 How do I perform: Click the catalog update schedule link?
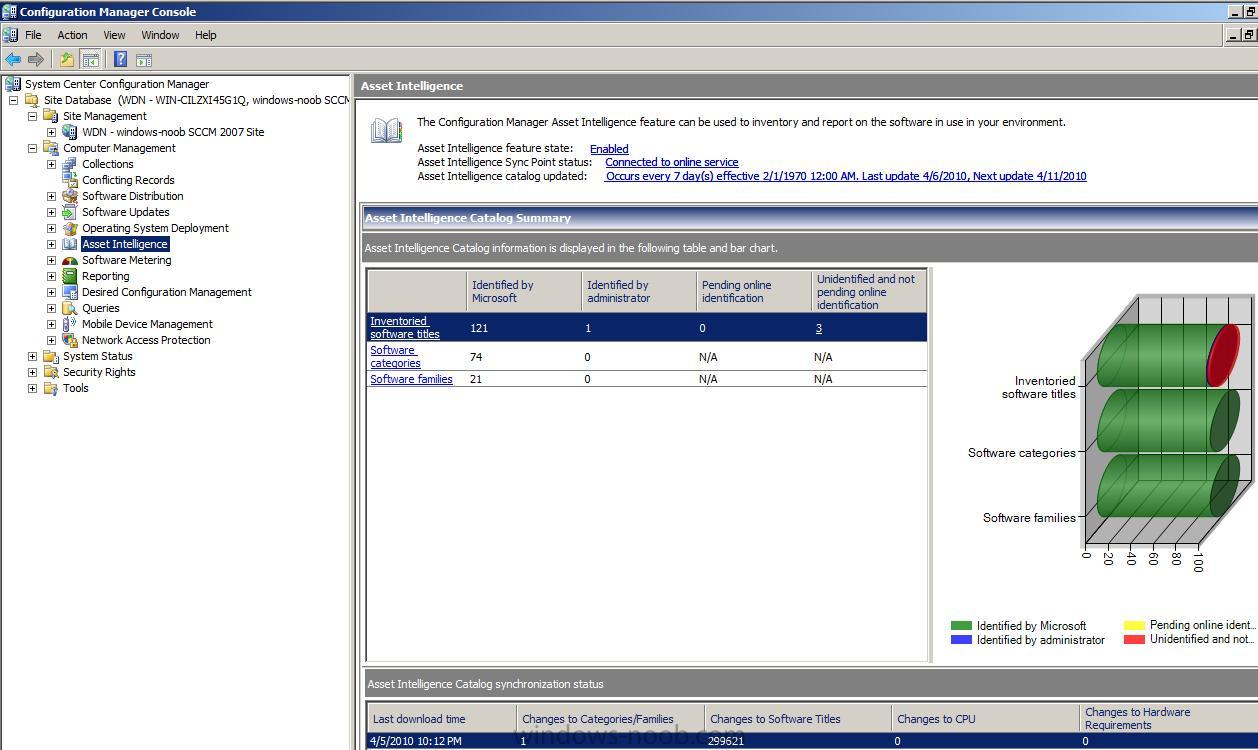pyautogui.click(x=846, y=176)
